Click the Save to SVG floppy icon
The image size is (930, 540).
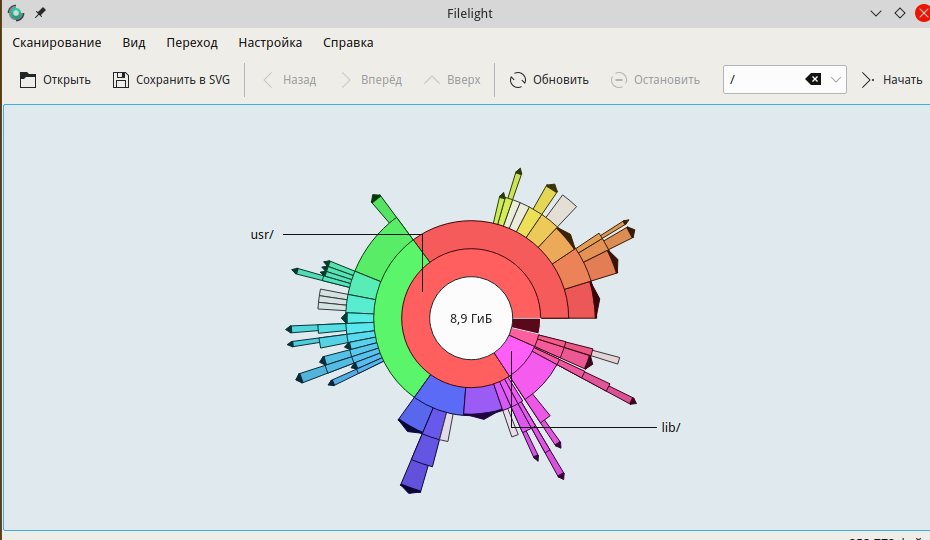[121, 80]
